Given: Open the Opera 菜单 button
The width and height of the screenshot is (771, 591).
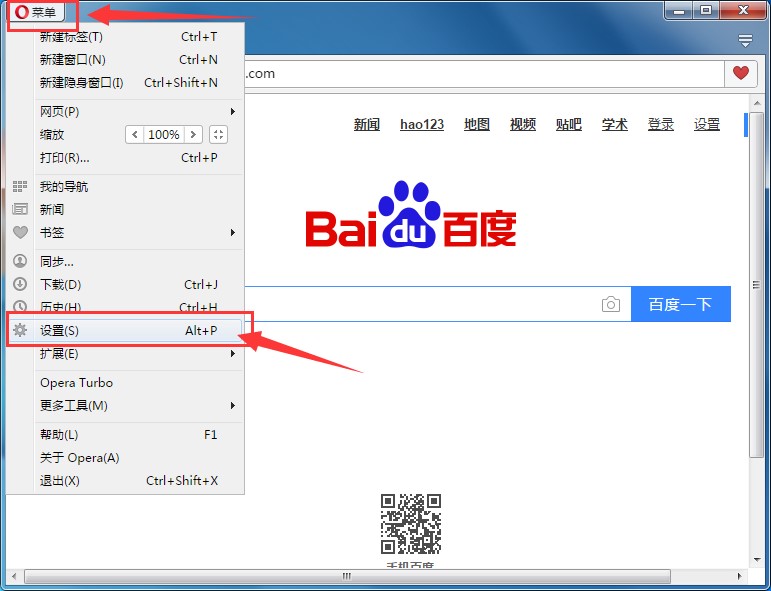Looking at the screenshot, I should tap(36, 12).
